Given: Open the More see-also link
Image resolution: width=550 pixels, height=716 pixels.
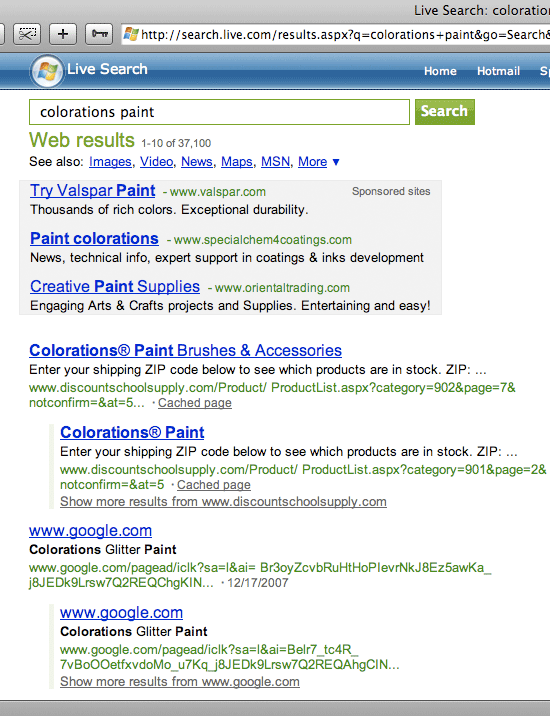Looking at the screenshot, I should [x=312, y=162].
